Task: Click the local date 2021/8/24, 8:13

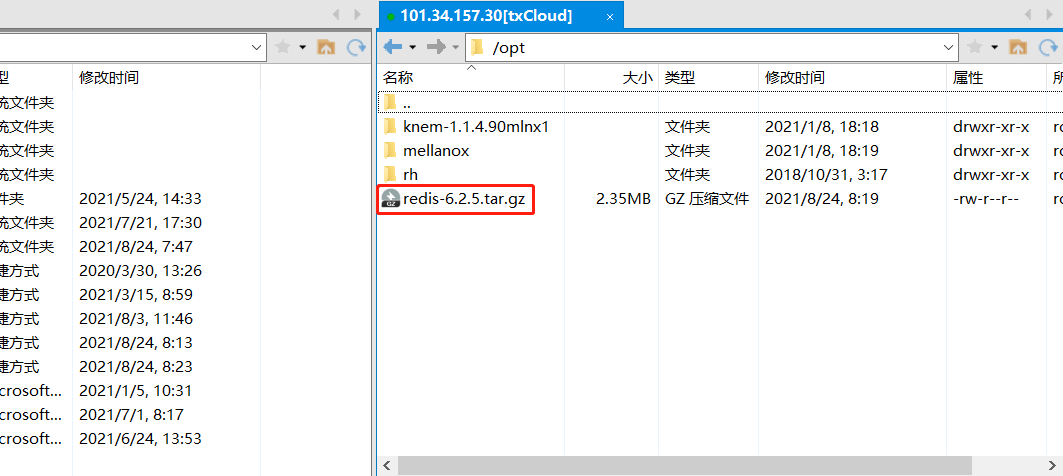Action: 136,343
